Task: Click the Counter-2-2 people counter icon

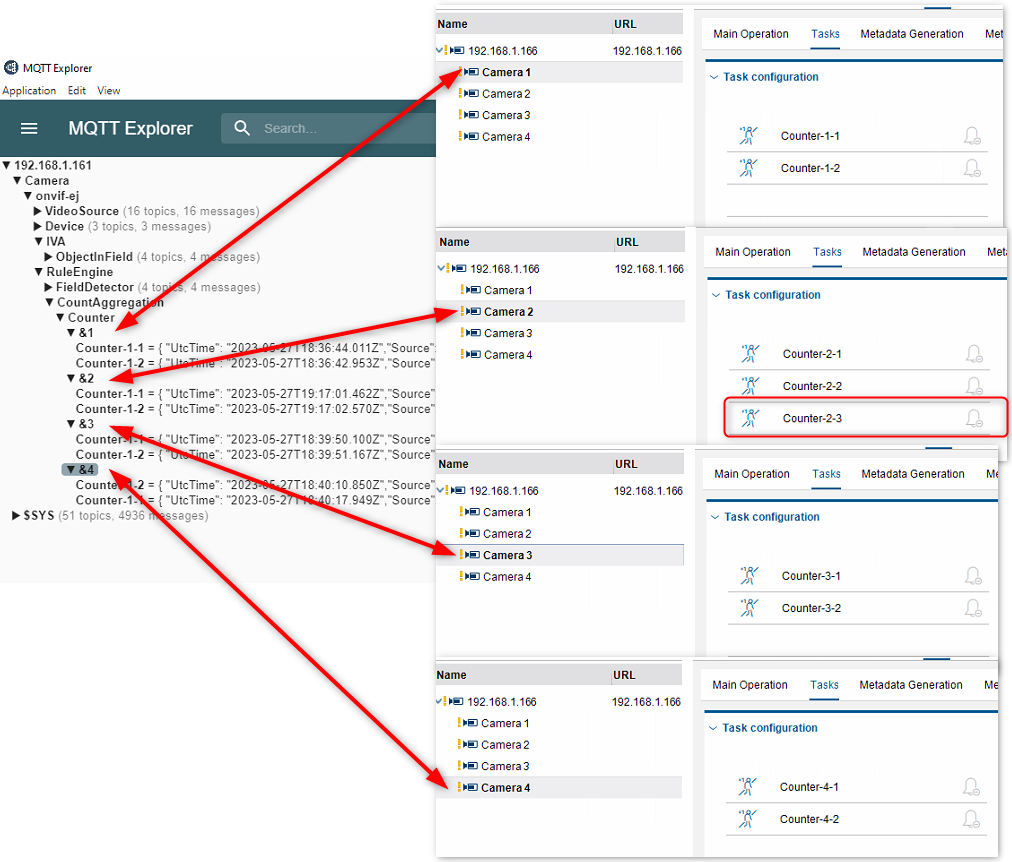Action: (750, 386)
